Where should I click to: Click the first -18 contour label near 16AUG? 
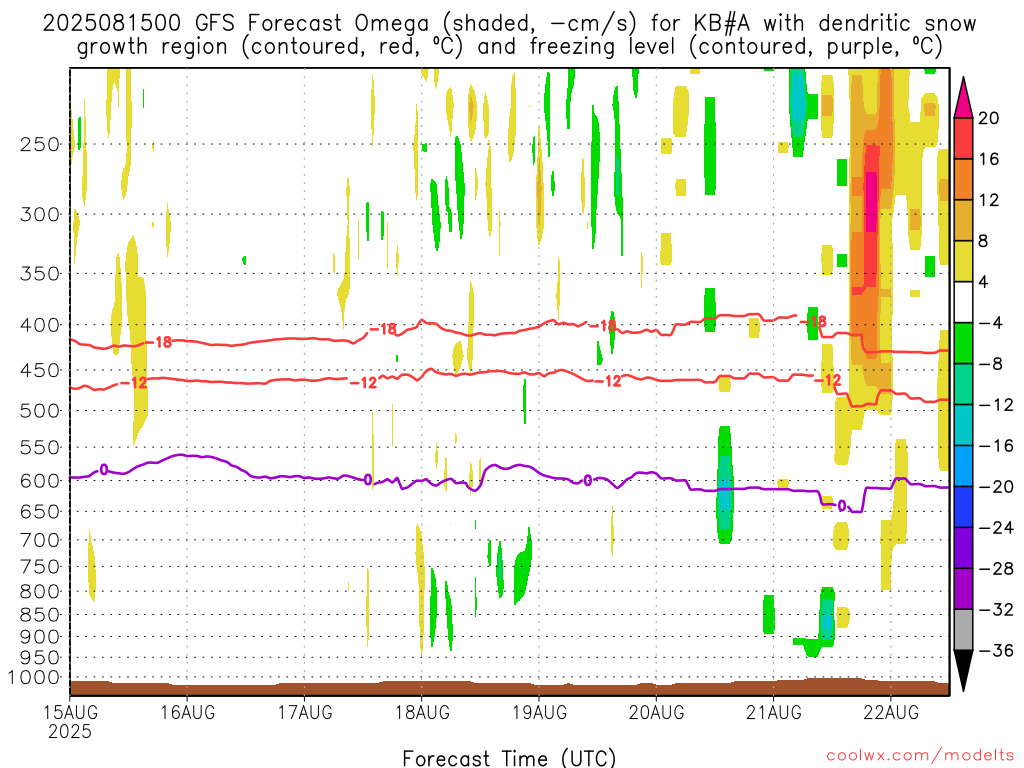pos(159,342)
